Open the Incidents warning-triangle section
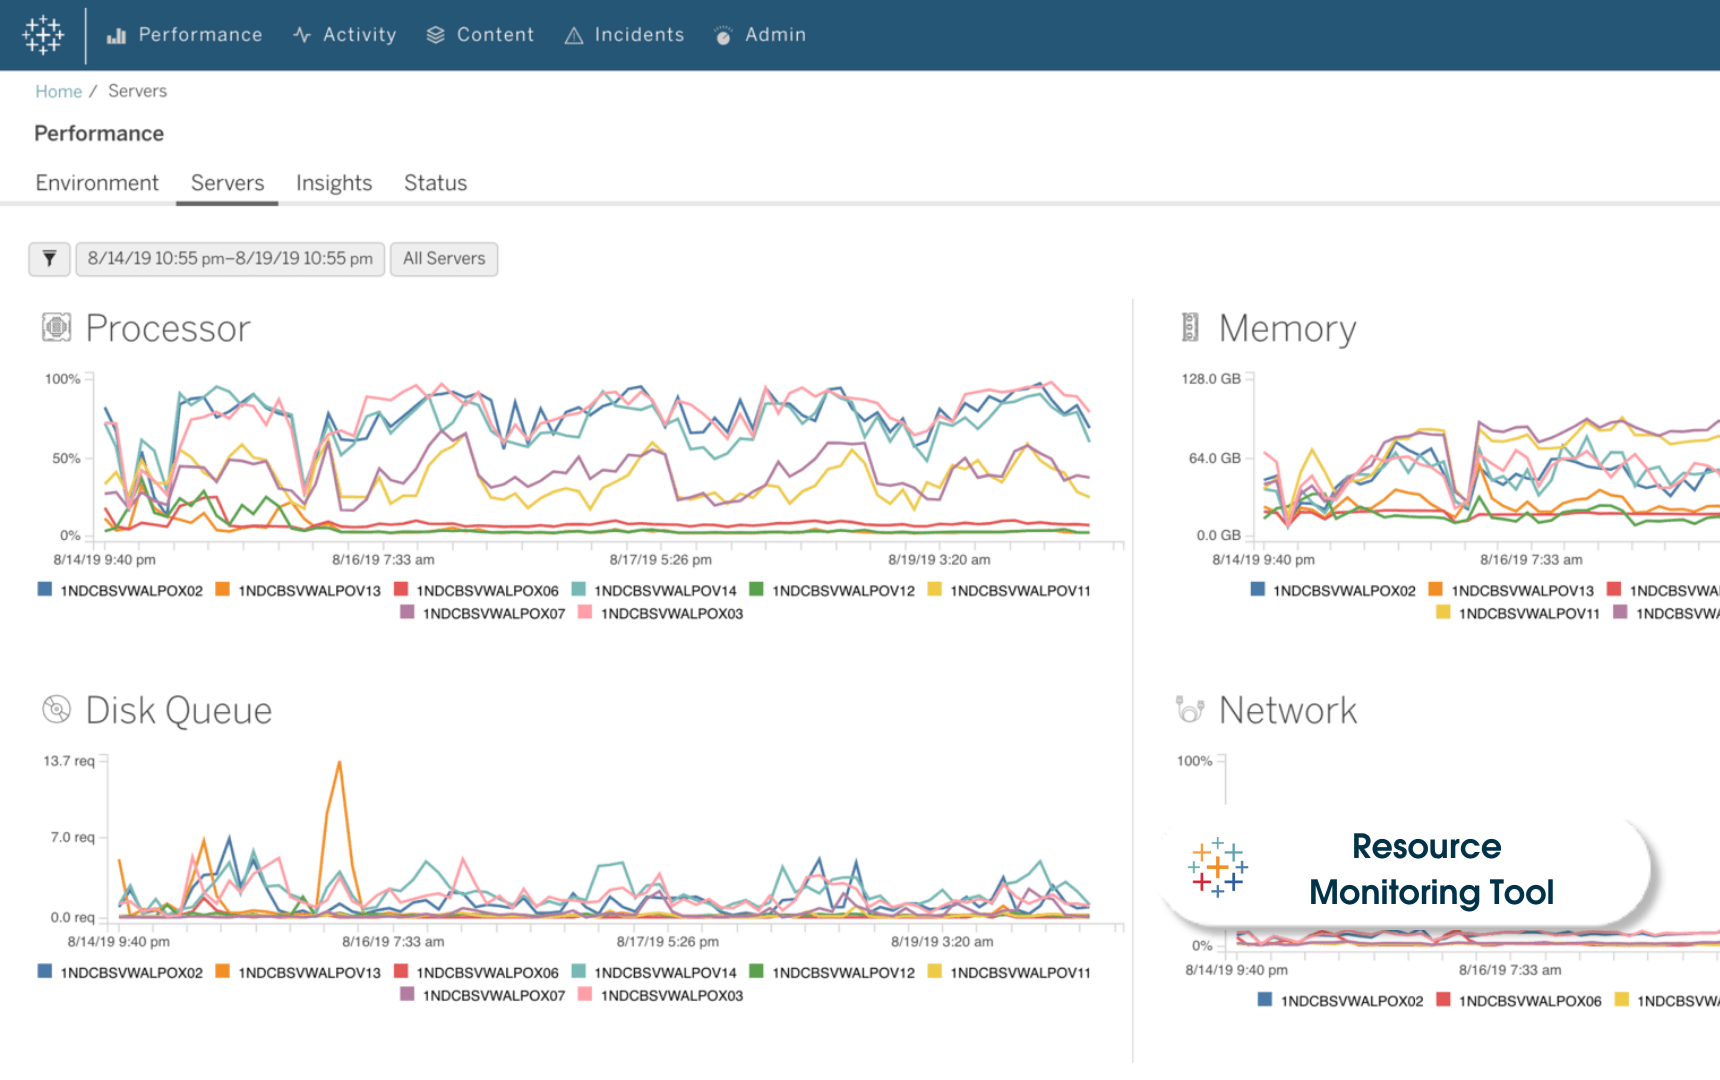This screenshot has height=1080, width=1720. tap(573, 34)
